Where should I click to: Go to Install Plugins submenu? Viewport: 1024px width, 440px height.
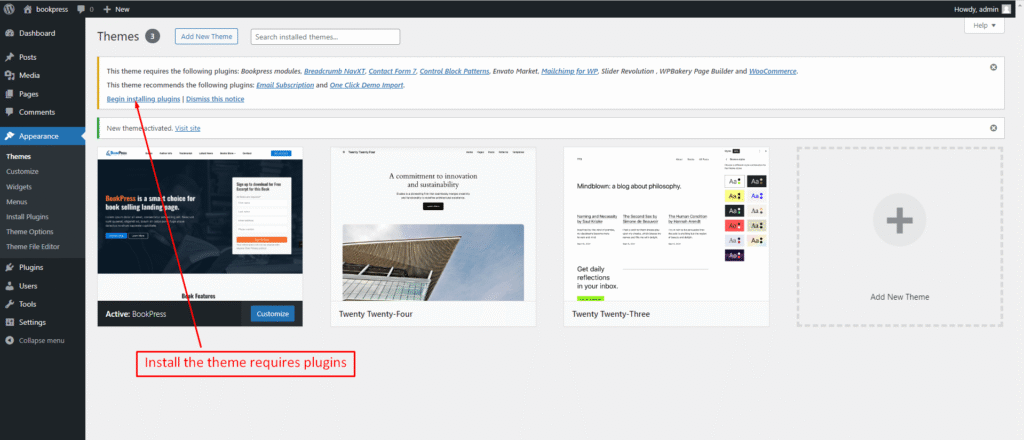(x=27, y=217)
